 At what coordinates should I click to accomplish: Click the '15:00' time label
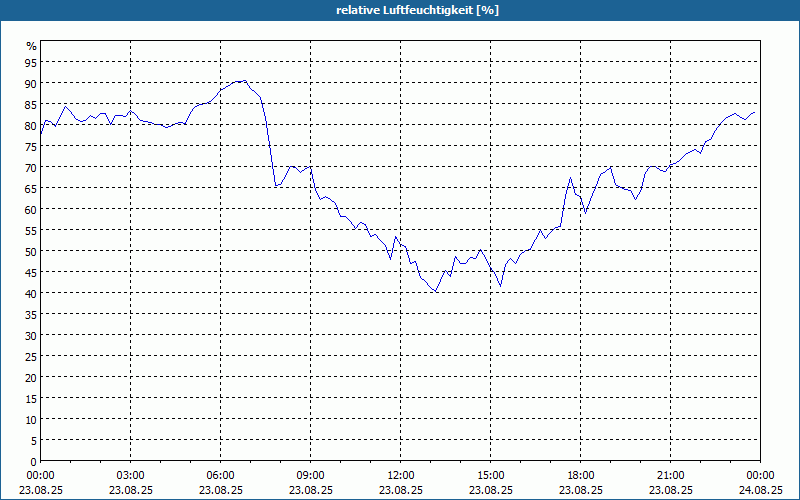(x=491, y=476)
